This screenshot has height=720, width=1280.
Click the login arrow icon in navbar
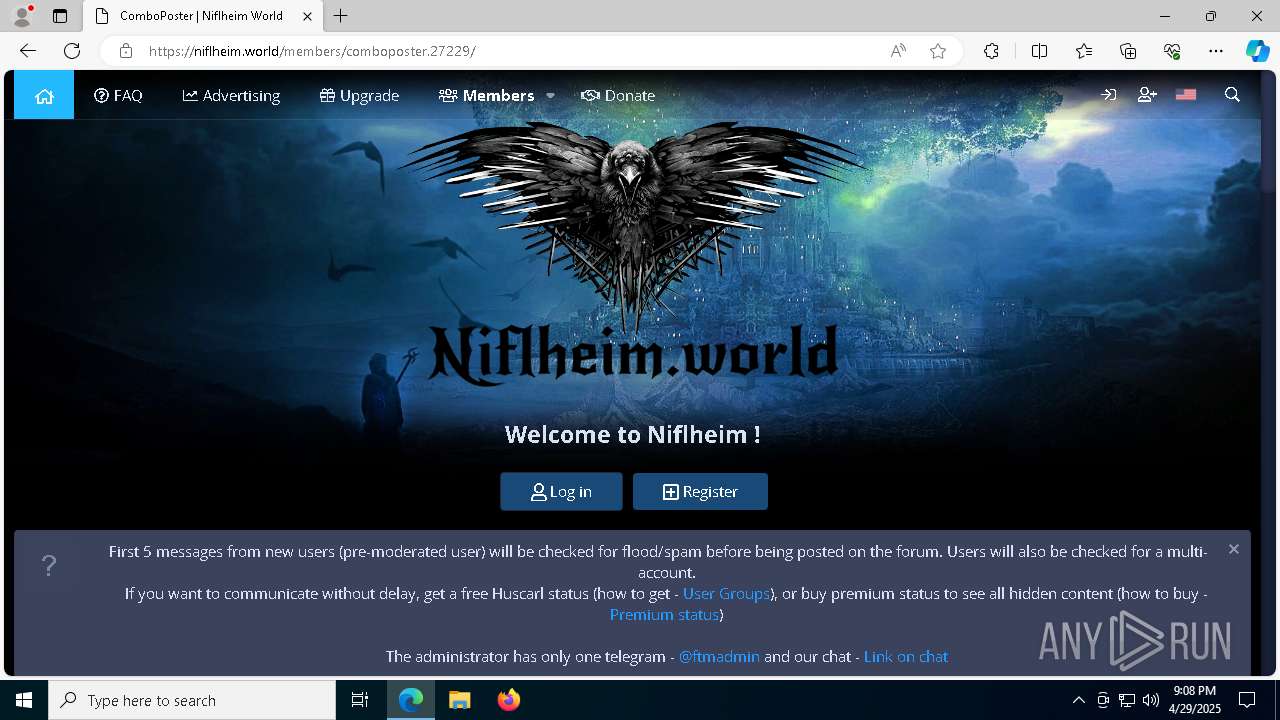[x=1109, y=95]
